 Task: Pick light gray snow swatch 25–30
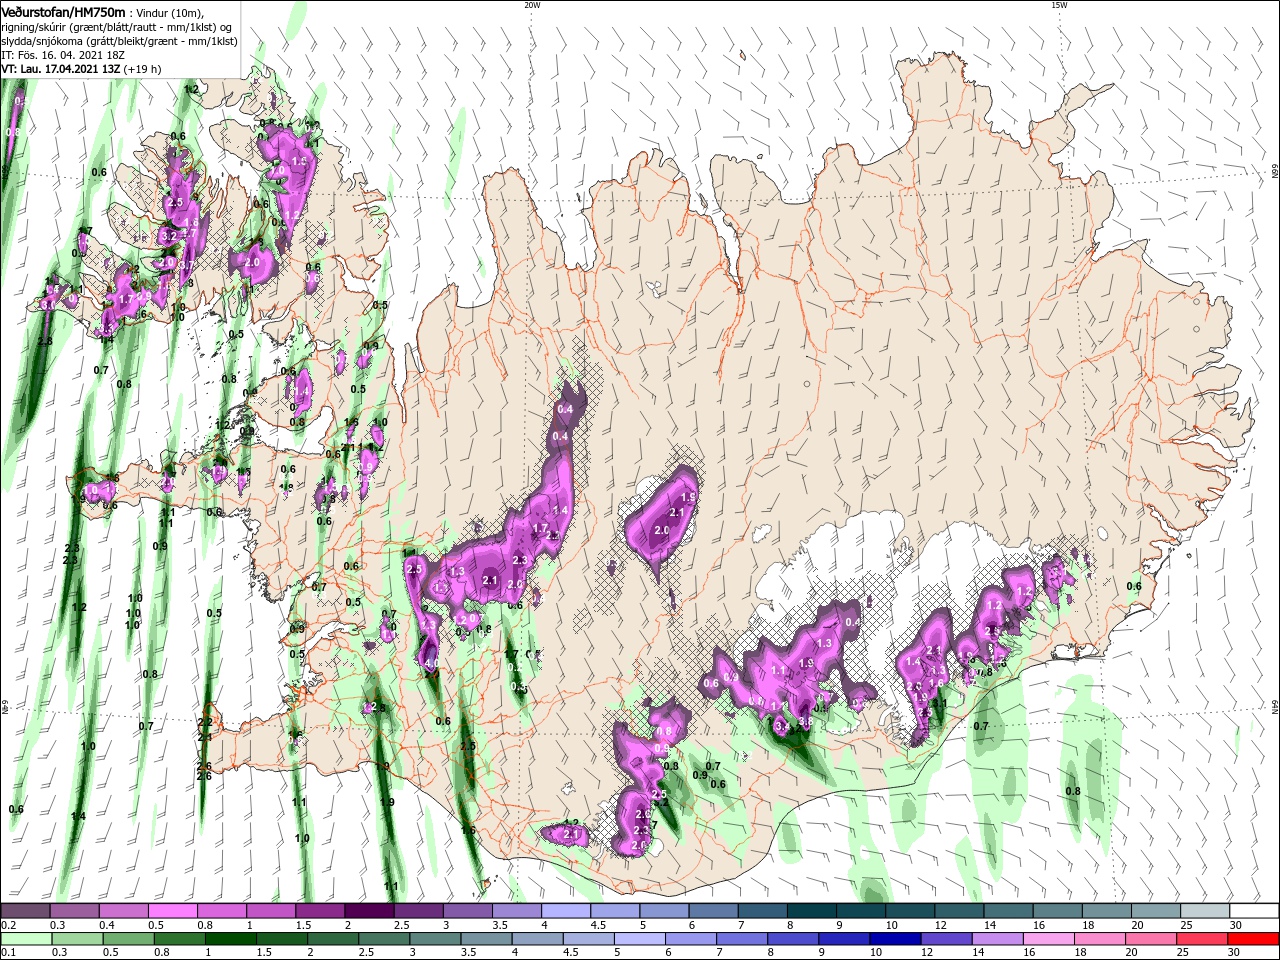pos(1204,911)
